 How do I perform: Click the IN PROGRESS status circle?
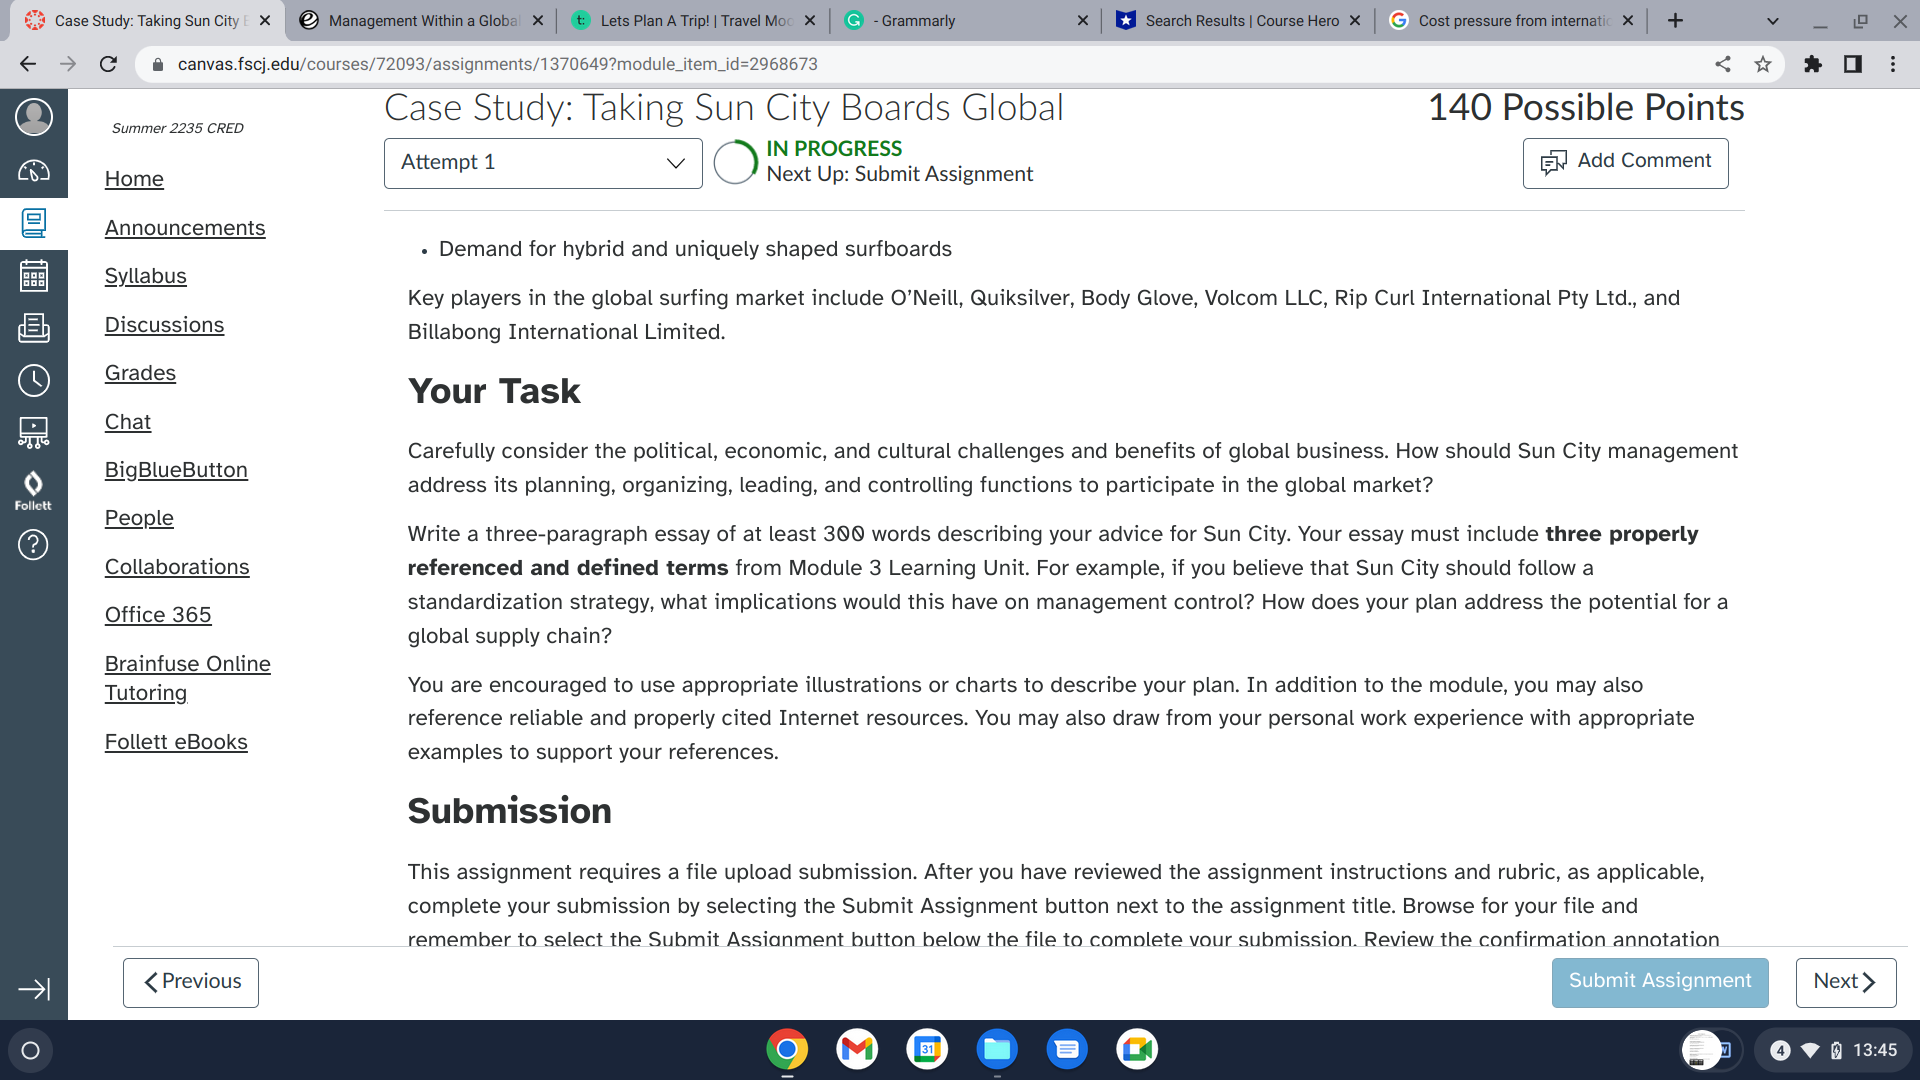[x=735, y=163]
